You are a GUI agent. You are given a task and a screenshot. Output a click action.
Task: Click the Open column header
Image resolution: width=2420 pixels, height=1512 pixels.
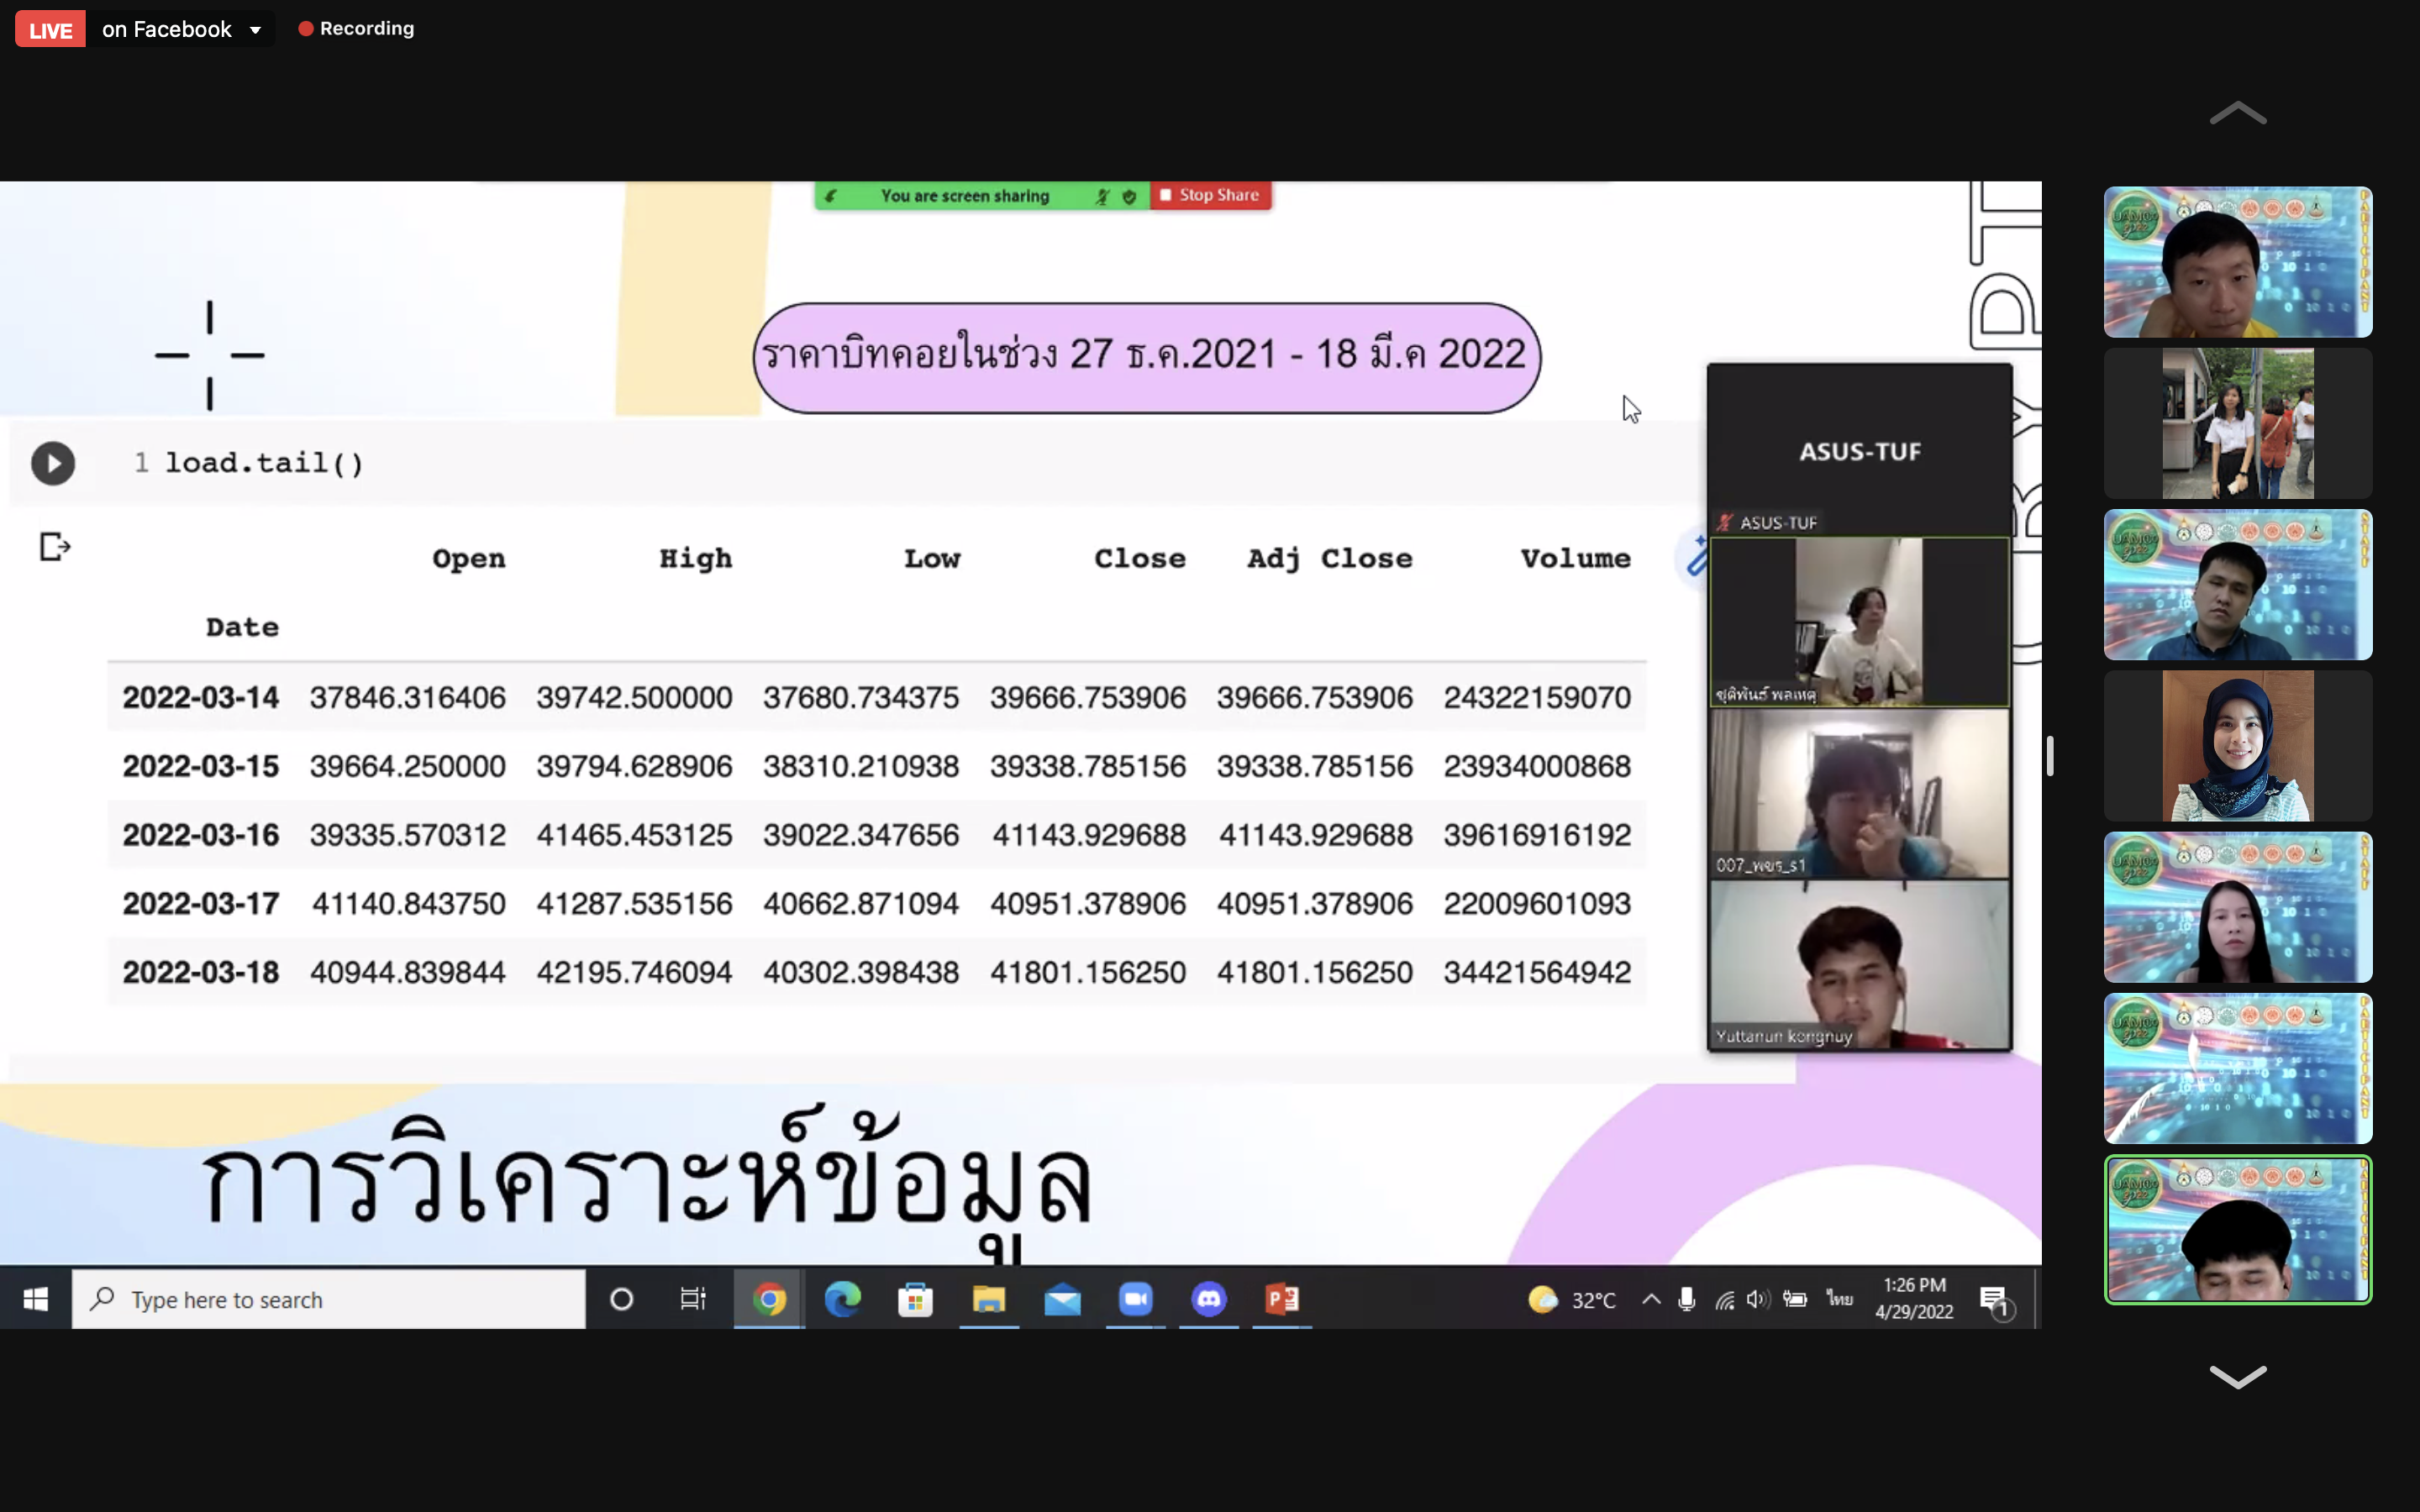[x=468, y=559]
